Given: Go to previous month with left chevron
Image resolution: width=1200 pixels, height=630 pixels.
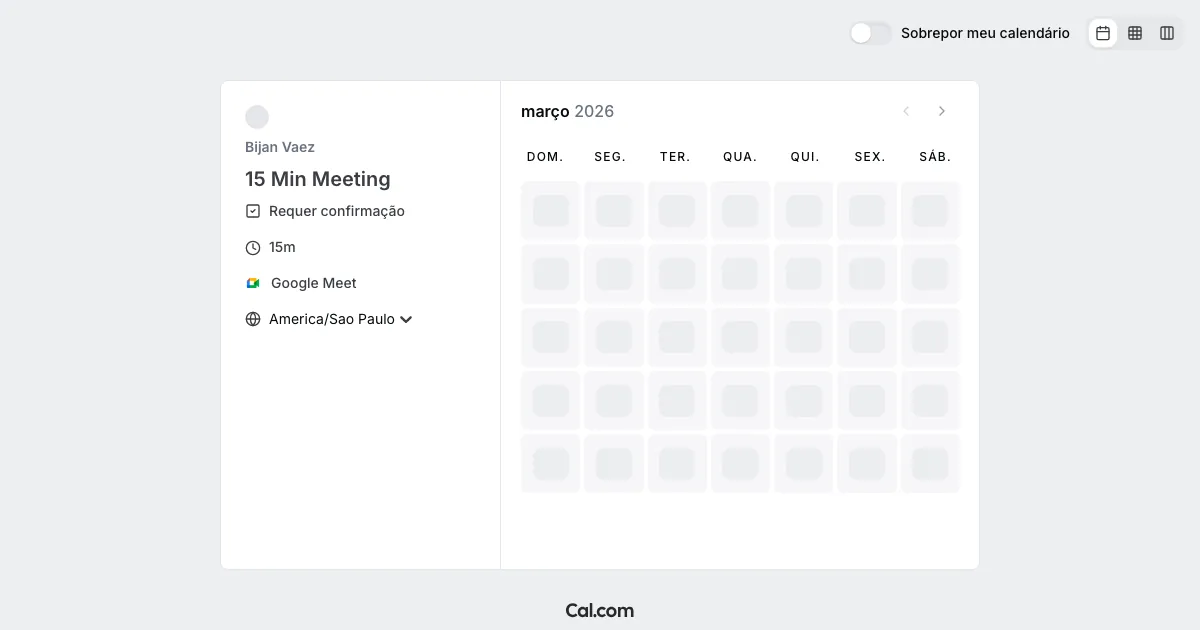Looking at the screenshot, I should coord(906,111).
